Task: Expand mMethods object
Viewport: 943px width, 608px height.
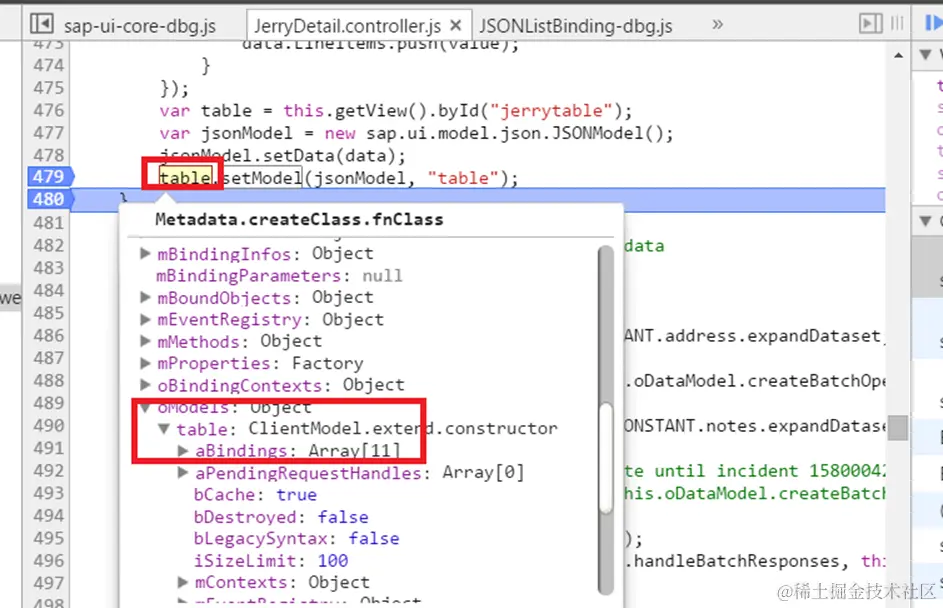Action: 145,341
